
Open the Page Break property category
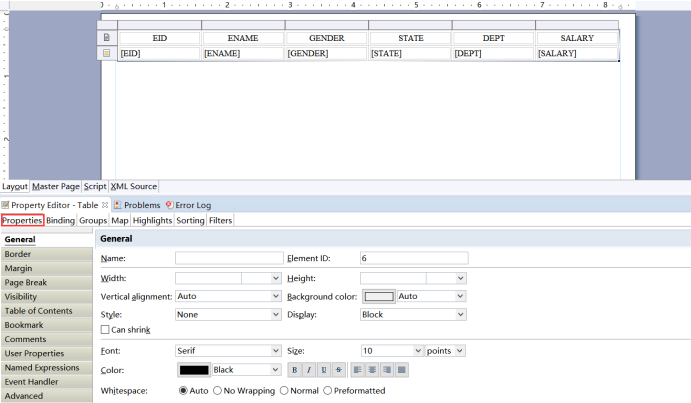point(47,282)
